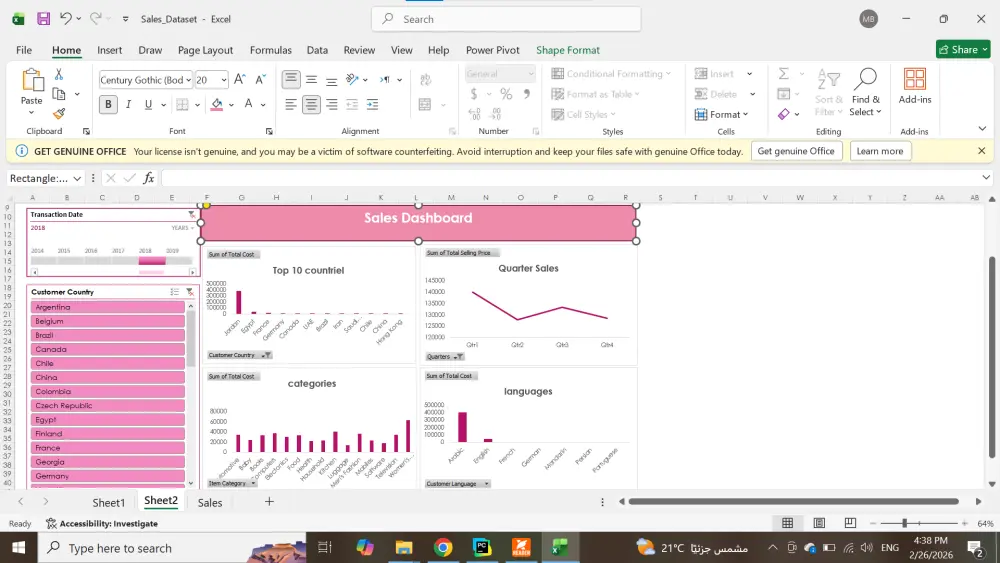Screen dimensions: 1000x563
Task: Click the Increase Indent icon
Action: coord(372,104)
